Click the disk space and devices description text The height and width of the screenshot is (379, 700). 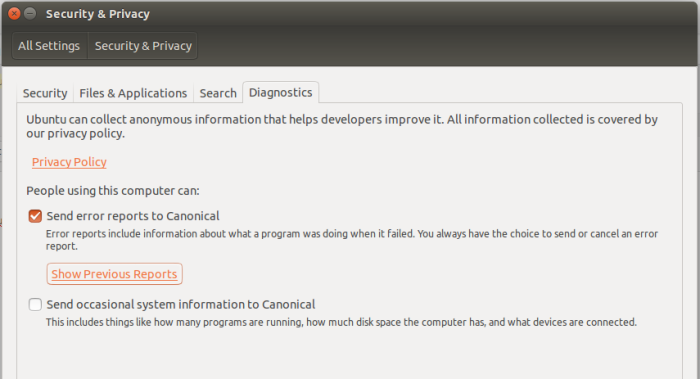click(x=341, y=322)
